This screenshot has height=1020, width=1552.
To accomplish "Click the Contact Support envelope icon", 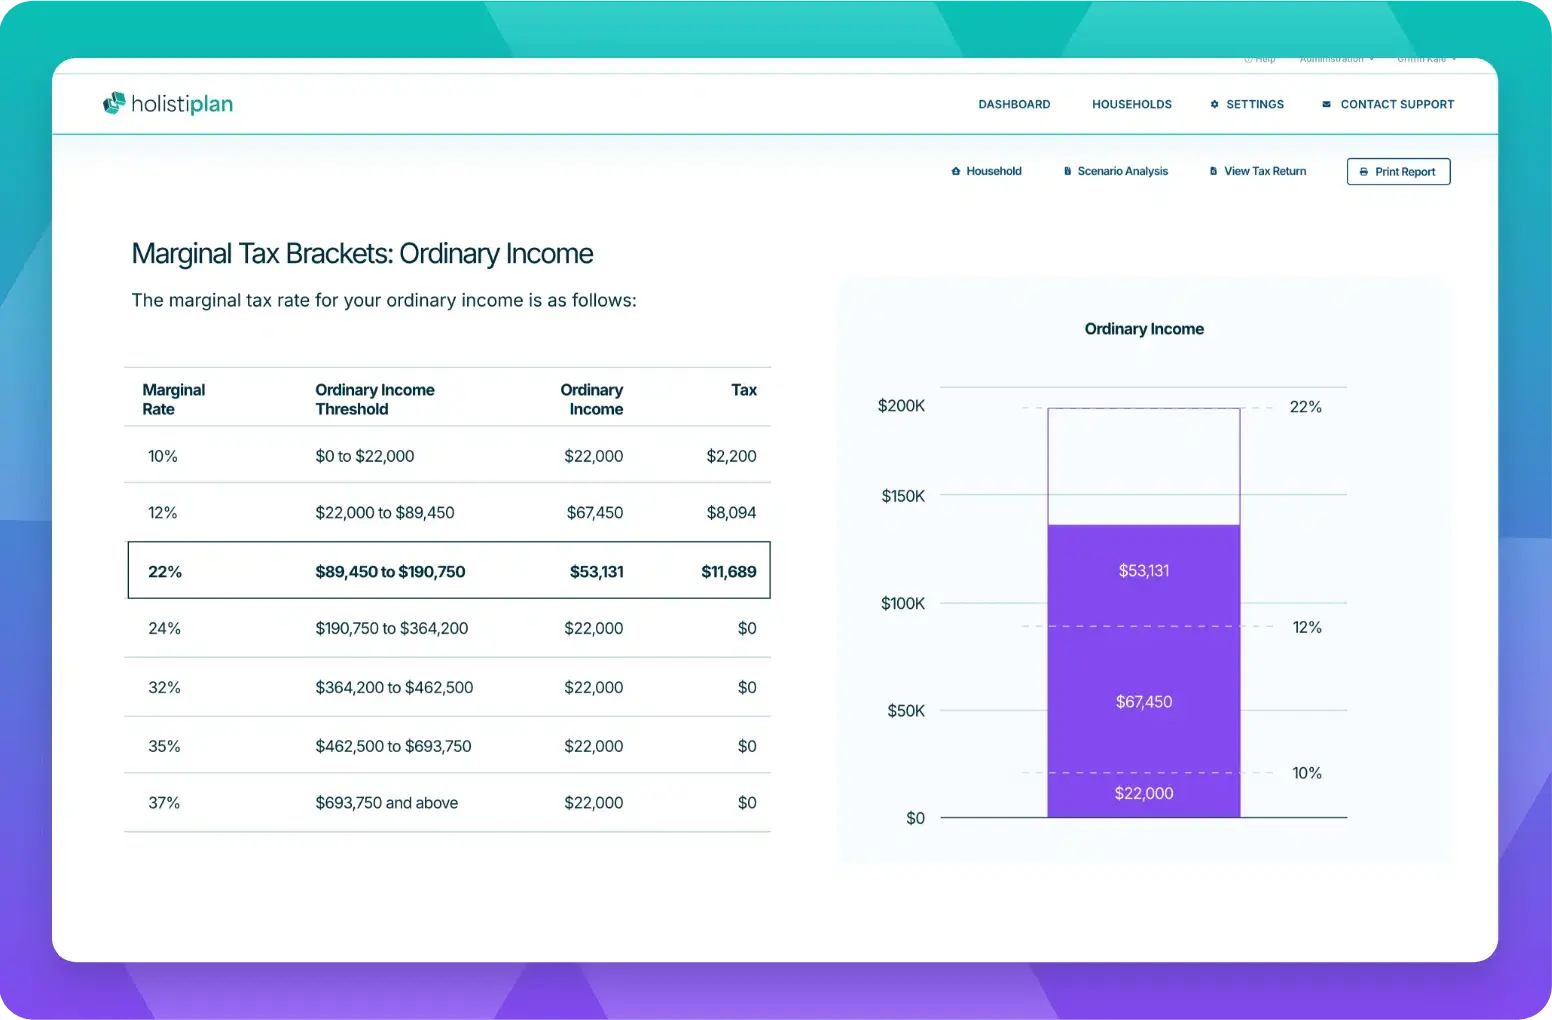I will tap(1326, 104).
